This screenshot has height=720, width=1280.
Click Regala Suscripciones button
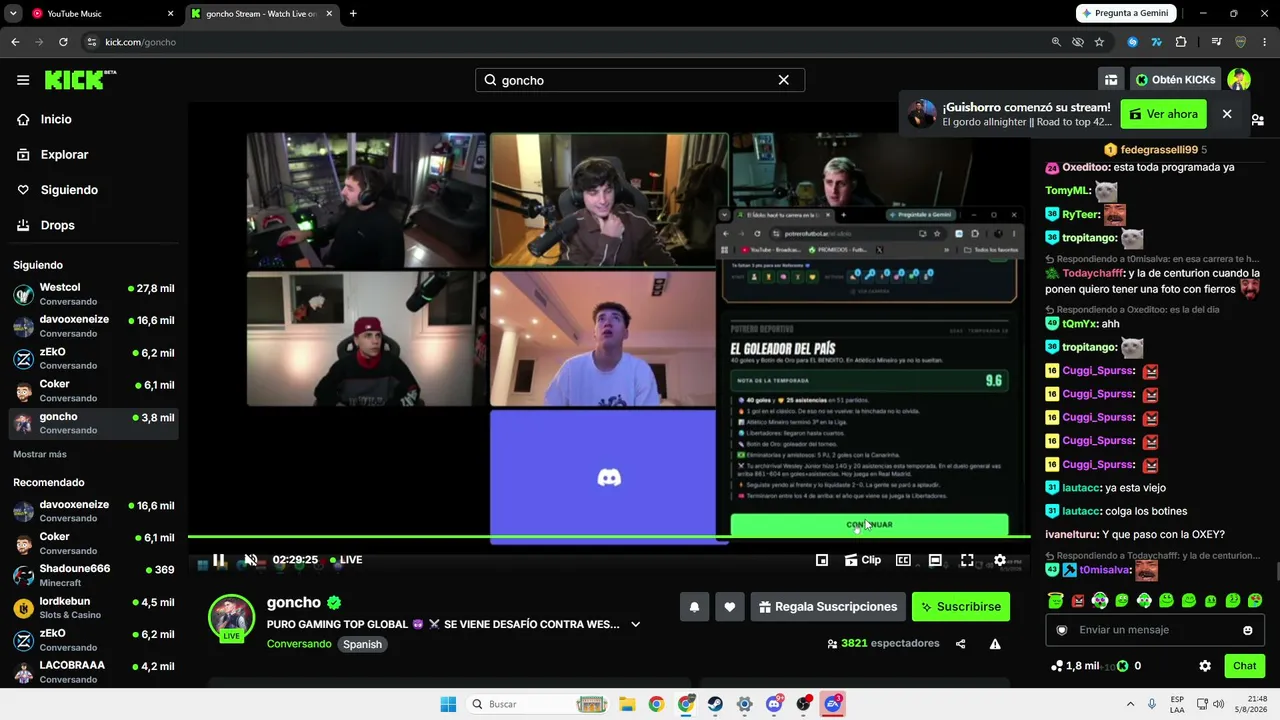[828, 607]
